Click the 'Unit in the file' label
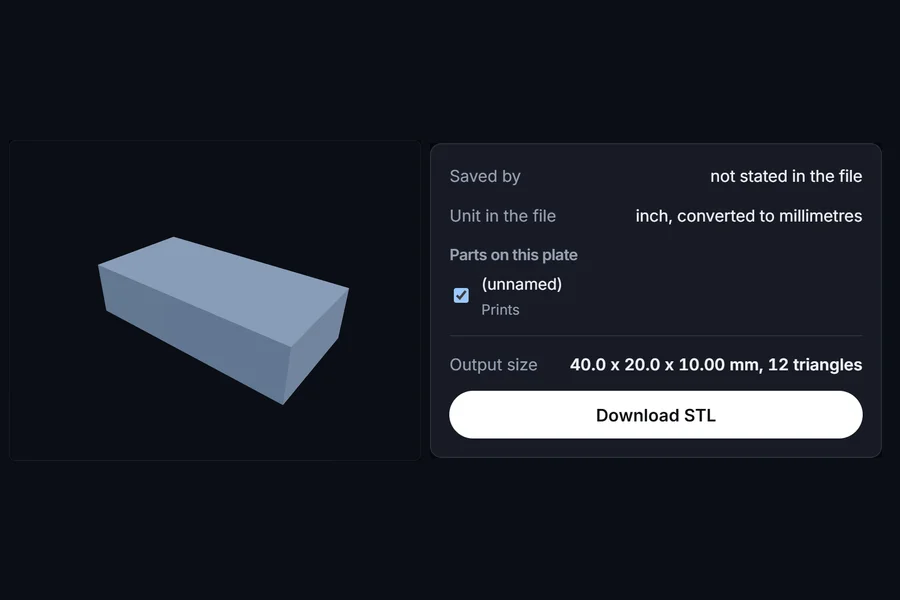 (x=503, y=215)
